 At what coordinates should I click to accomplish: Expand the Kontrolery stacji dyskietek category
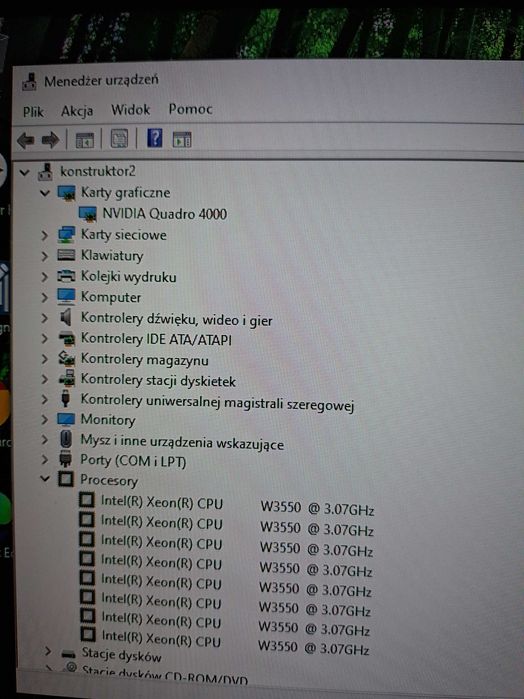click(x=44, y=379)
